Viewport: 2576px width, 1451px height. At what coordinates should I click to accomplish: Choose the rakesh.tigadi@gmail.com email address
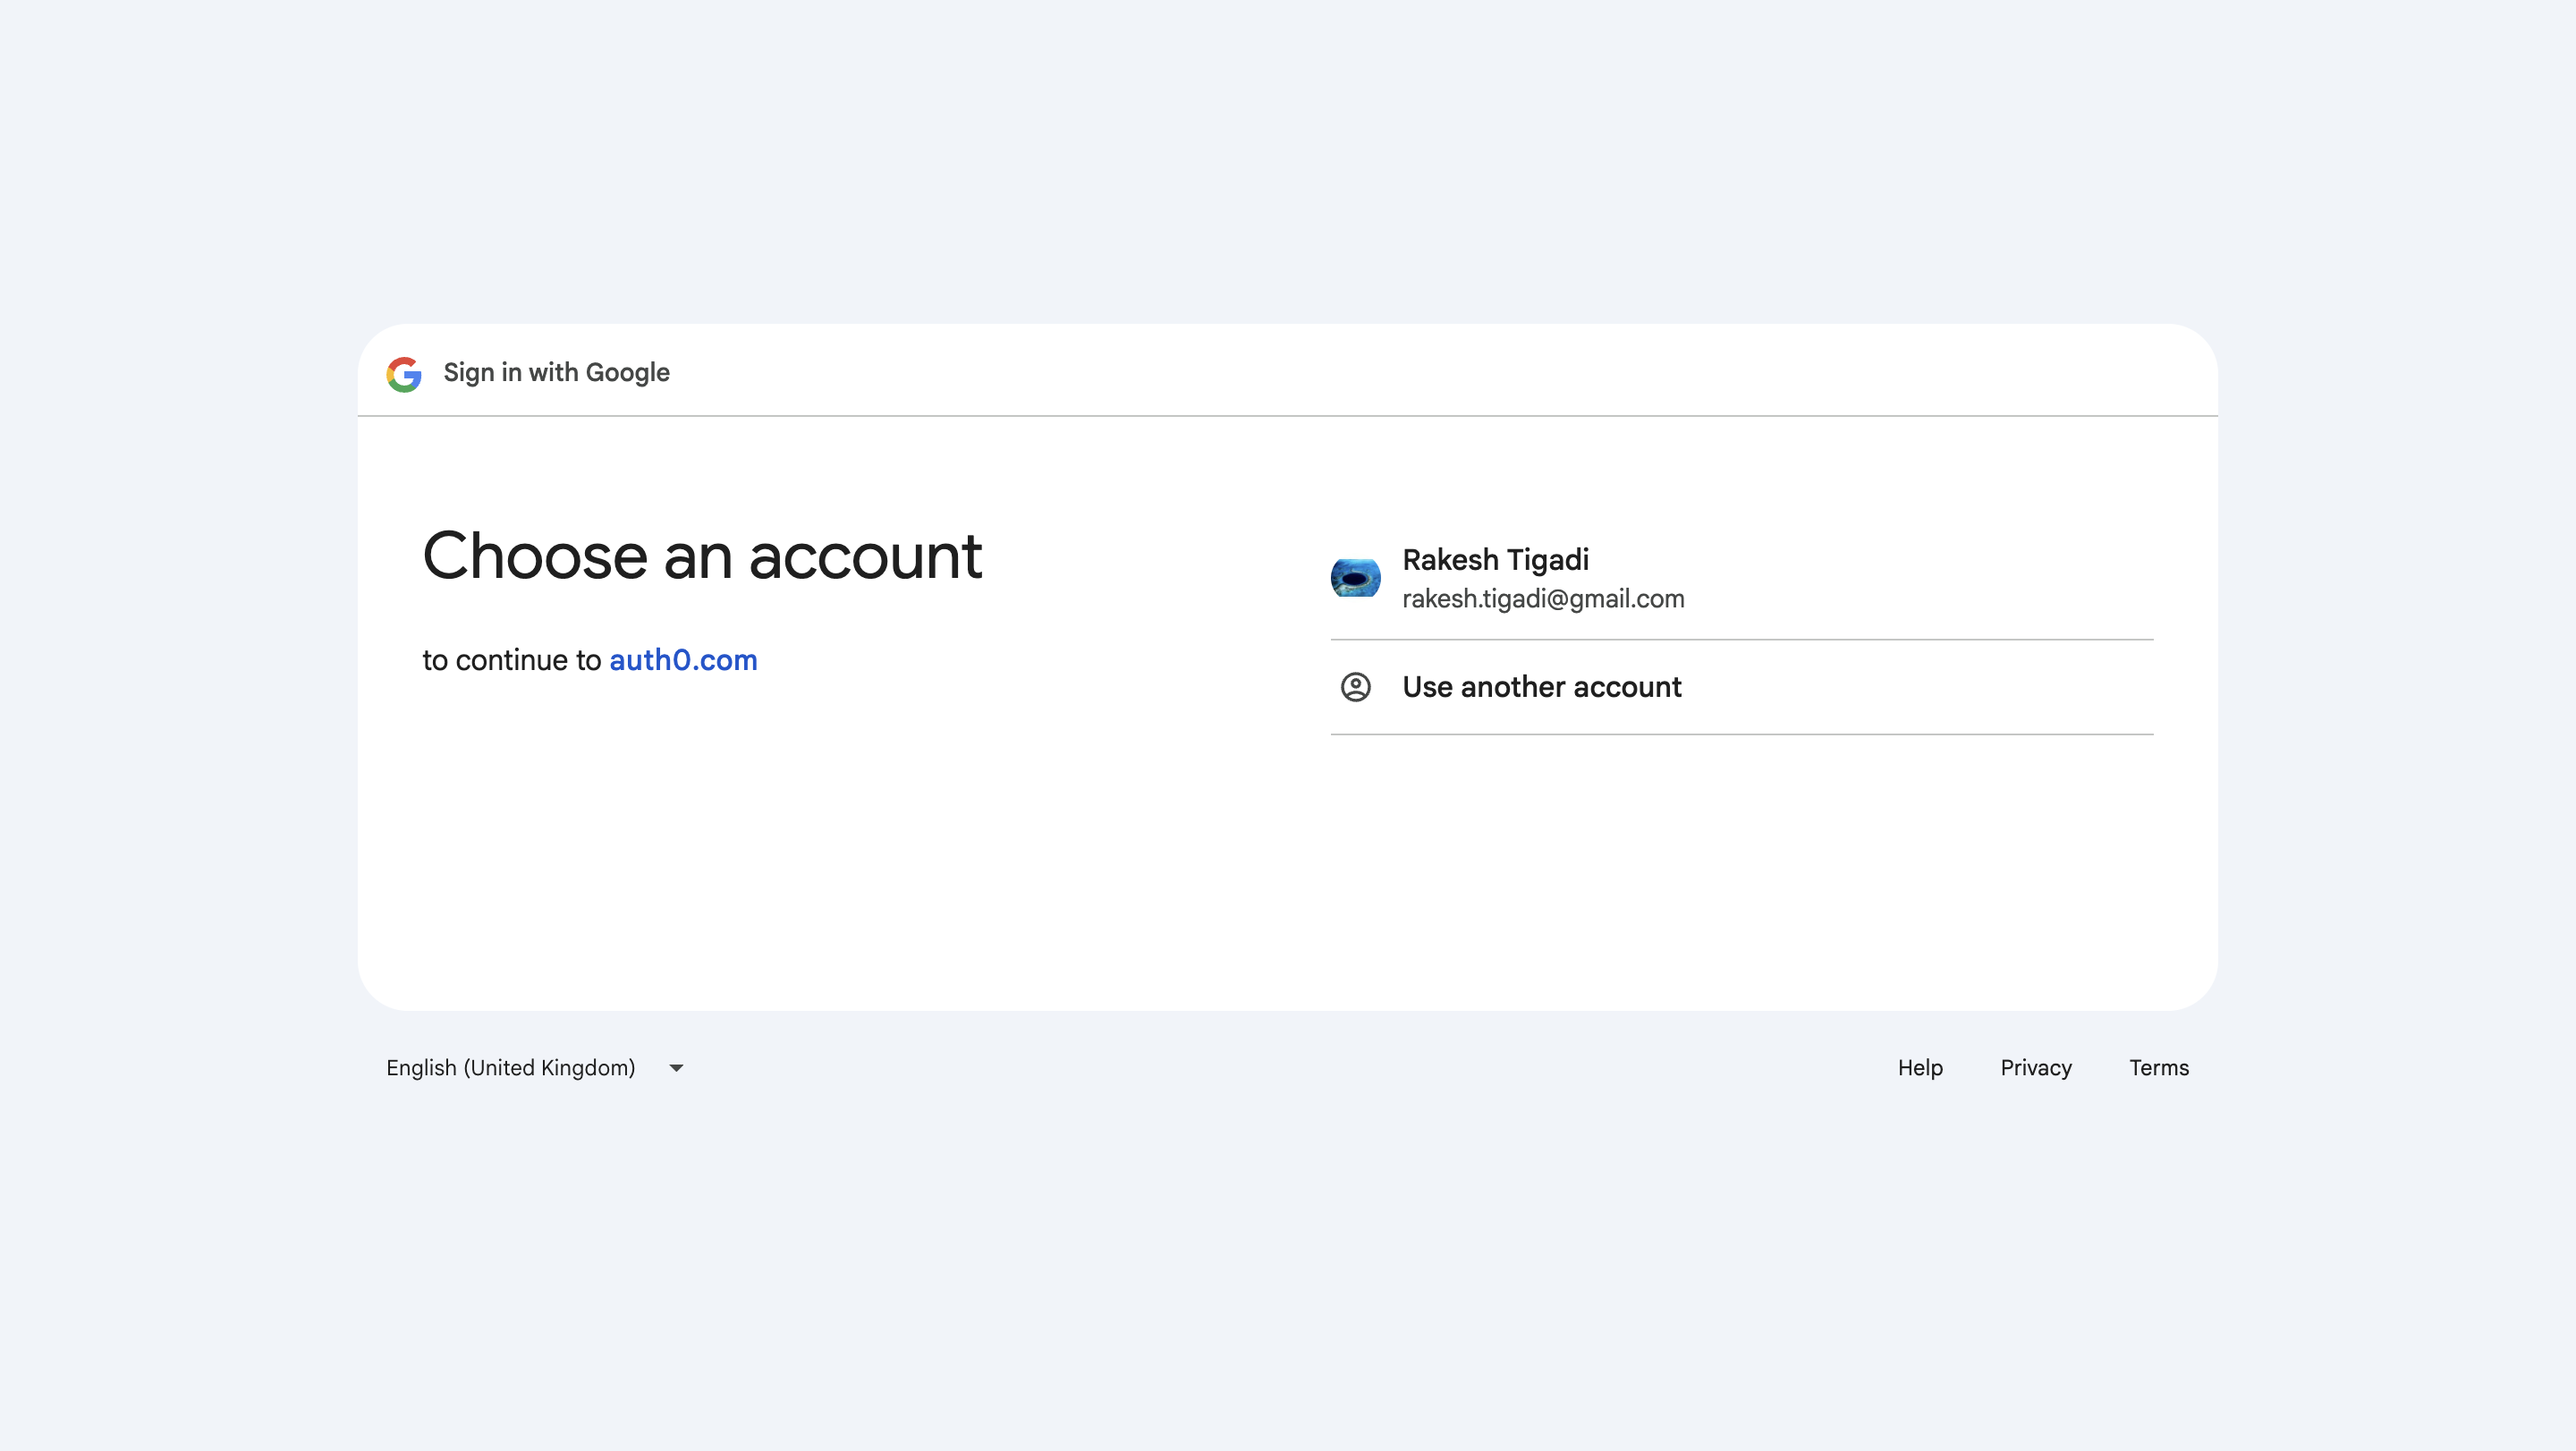coord(1542,599)
